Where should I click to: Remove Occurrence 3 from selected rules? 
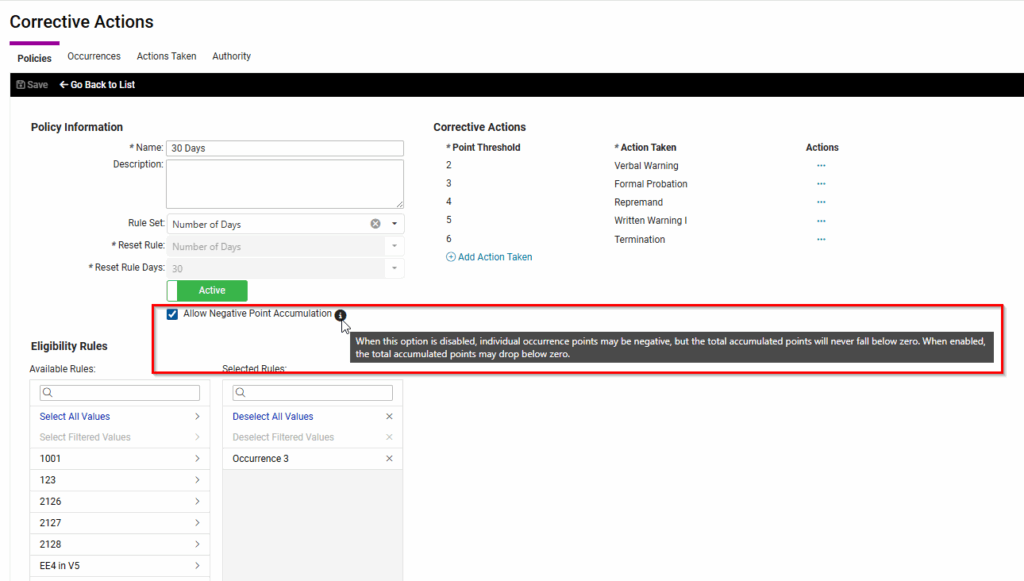tap(389, 458)
